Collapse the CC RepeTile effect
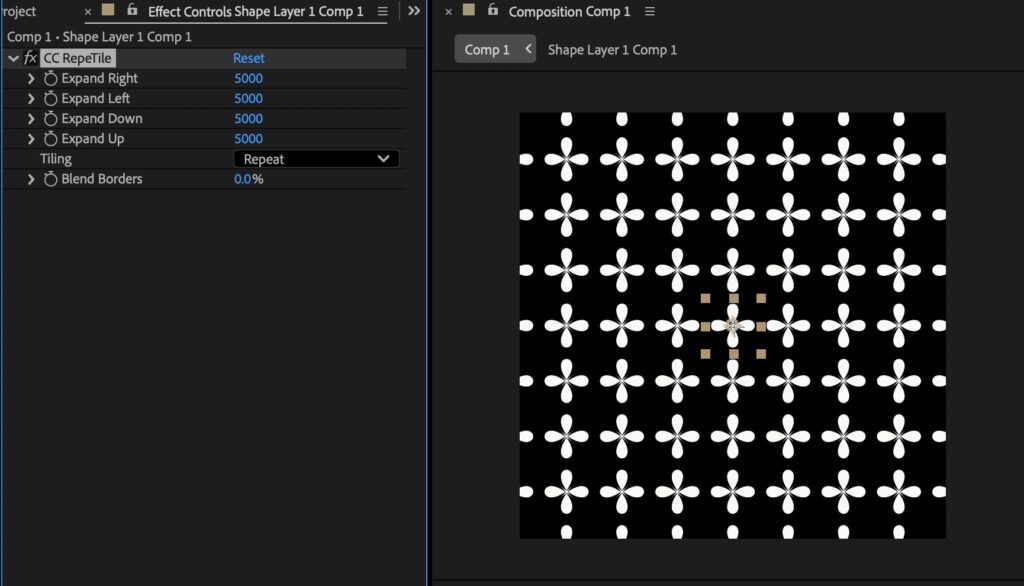Image resolution: width=1024 pixels, height=586 pixels. click(13, 58)
